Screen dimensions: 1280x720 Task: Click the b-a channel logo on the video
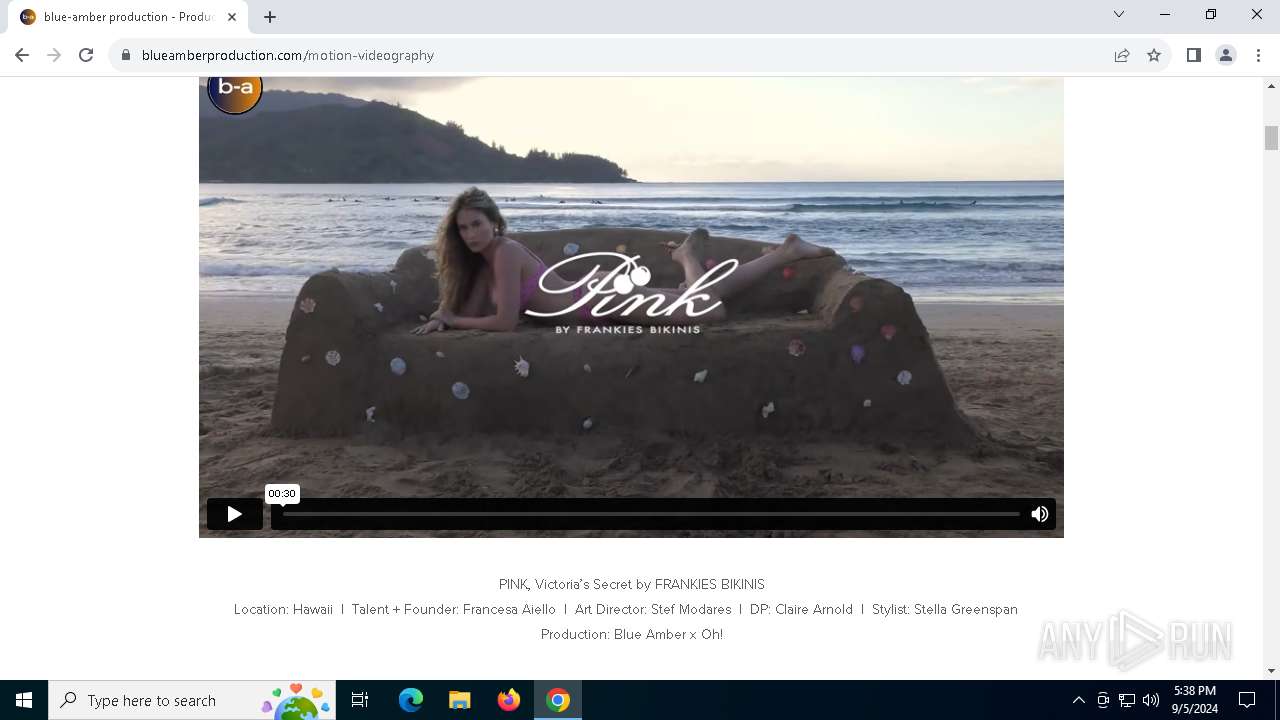(x=235, y=90)
